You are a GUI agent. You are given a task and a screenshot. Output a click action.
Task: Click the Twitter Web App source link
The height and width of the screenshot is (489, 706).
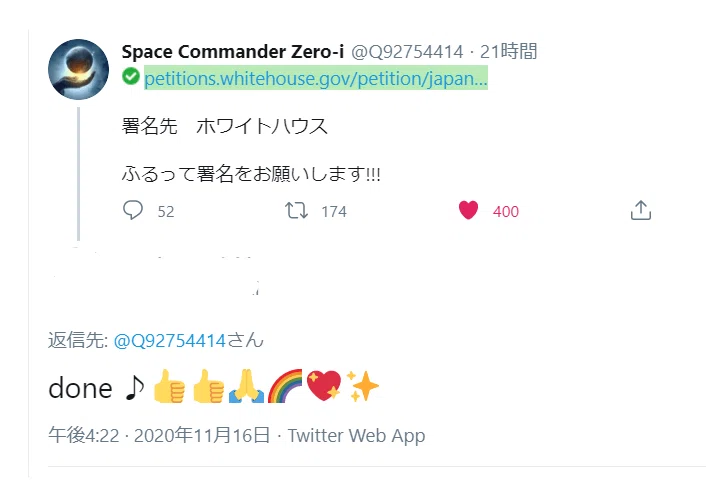(356, 435)
